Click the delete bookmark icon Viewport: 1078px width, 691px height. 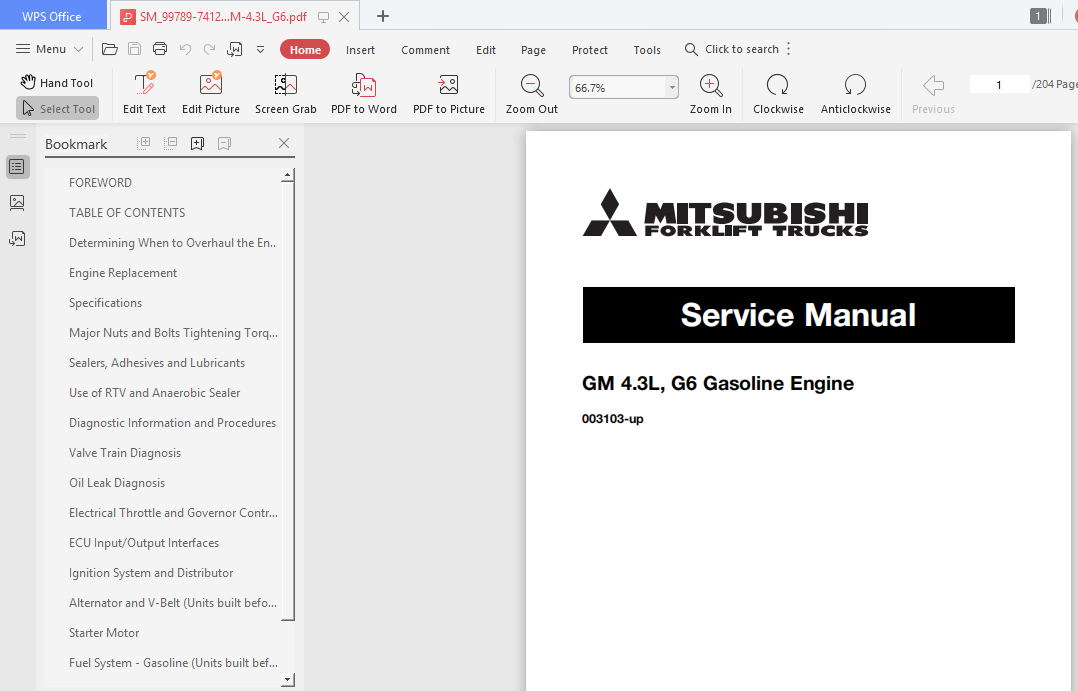(224, 143)
